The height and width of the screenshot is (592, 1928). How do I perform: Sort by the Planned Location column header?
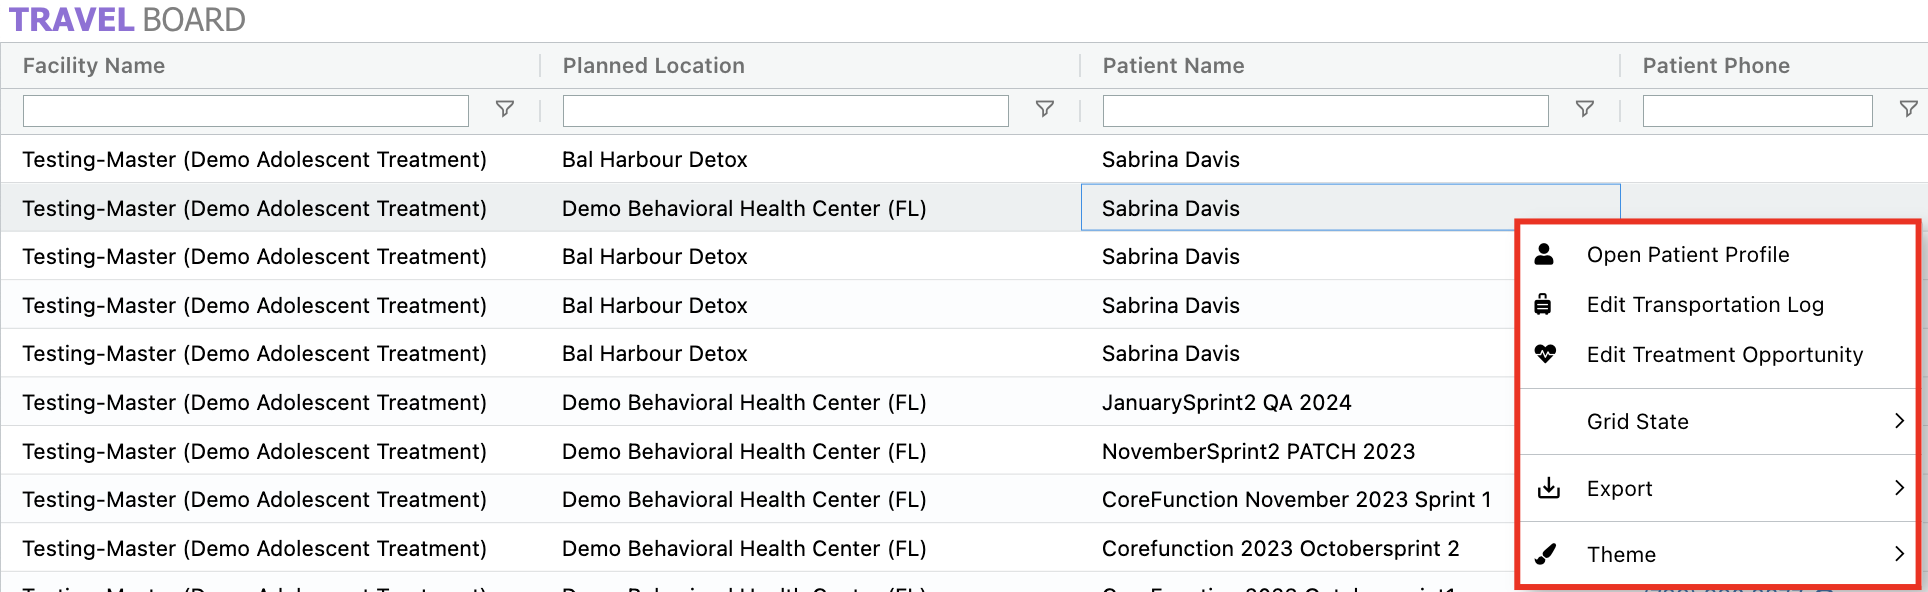pyautogui.click(x=653, y=66)
